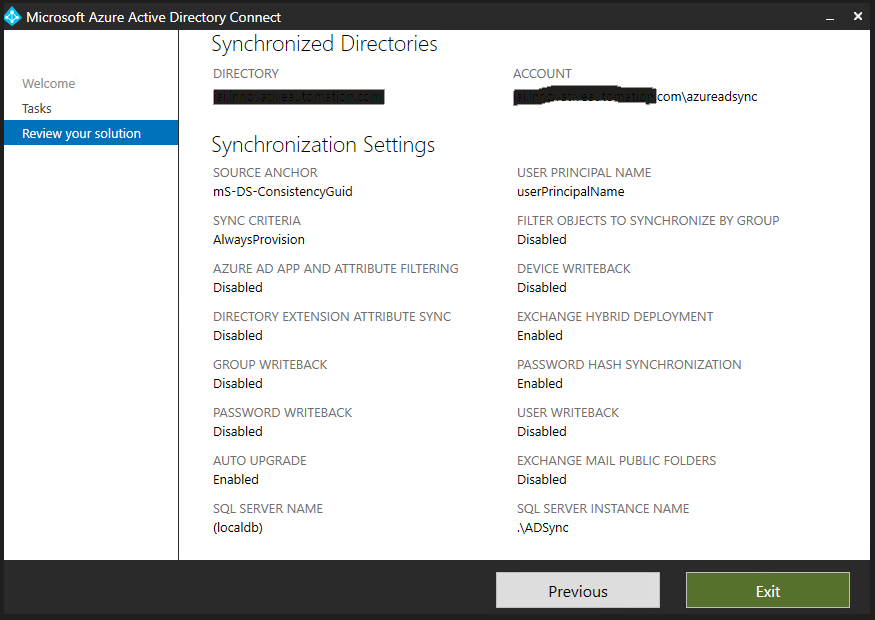This screenshot has width=875, height=620.
Task: Click Disabled under User Writeback
Action: (541, 431)
